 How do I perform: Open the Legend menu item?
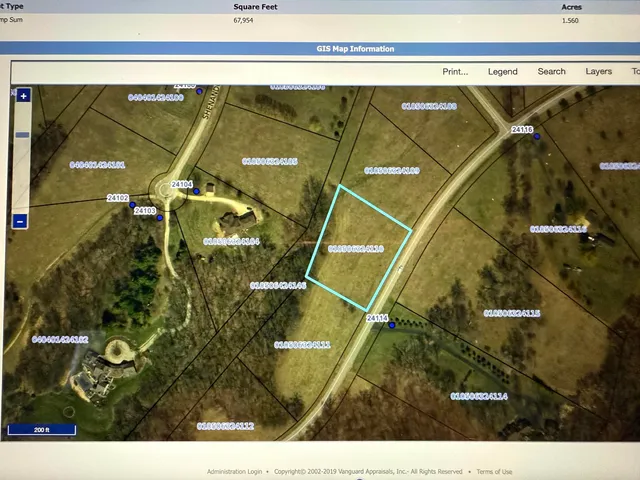pos(502,72)
